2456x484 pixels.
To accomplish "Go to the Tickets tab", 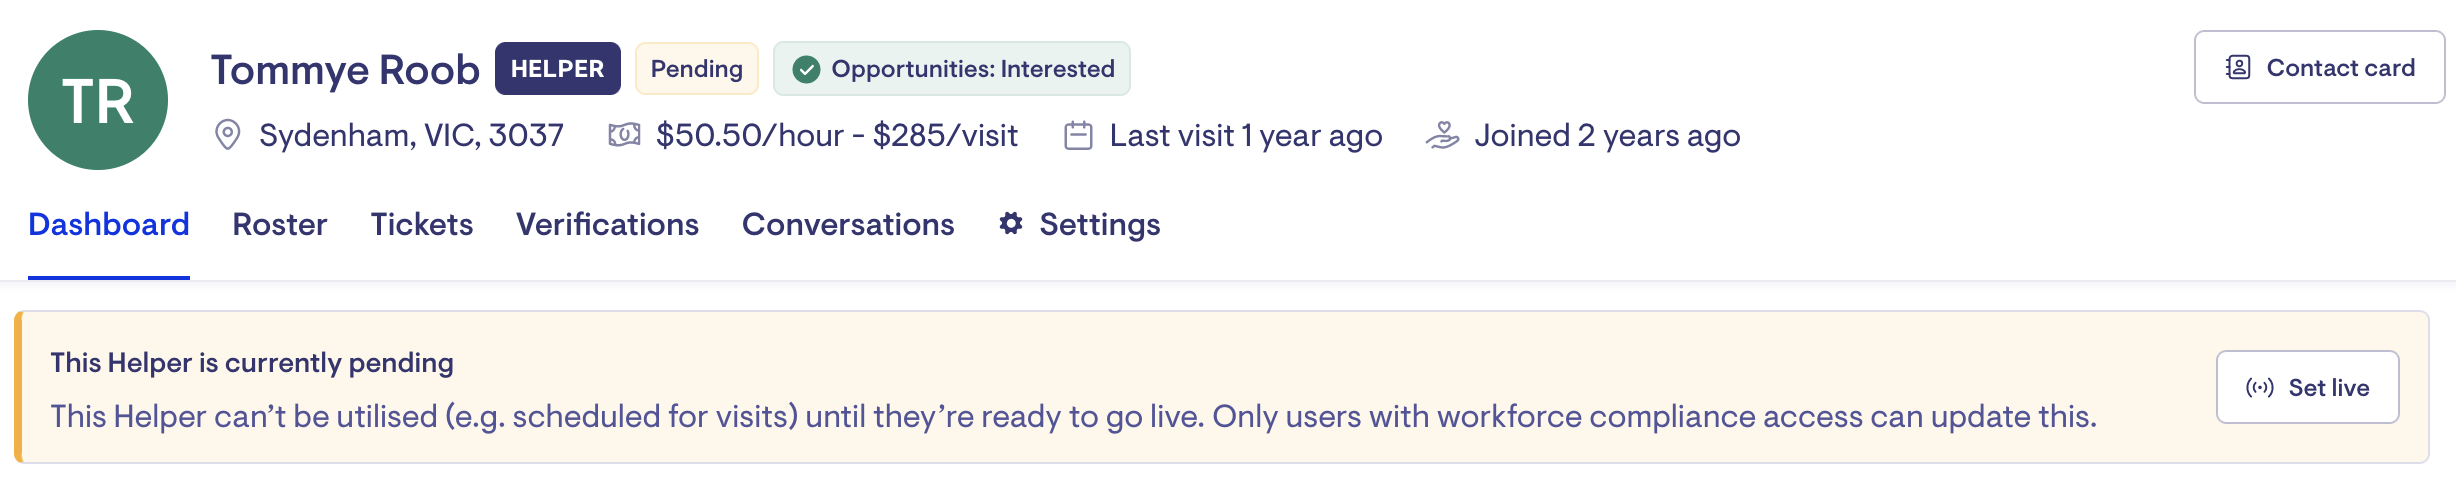I will pos(422,224).
